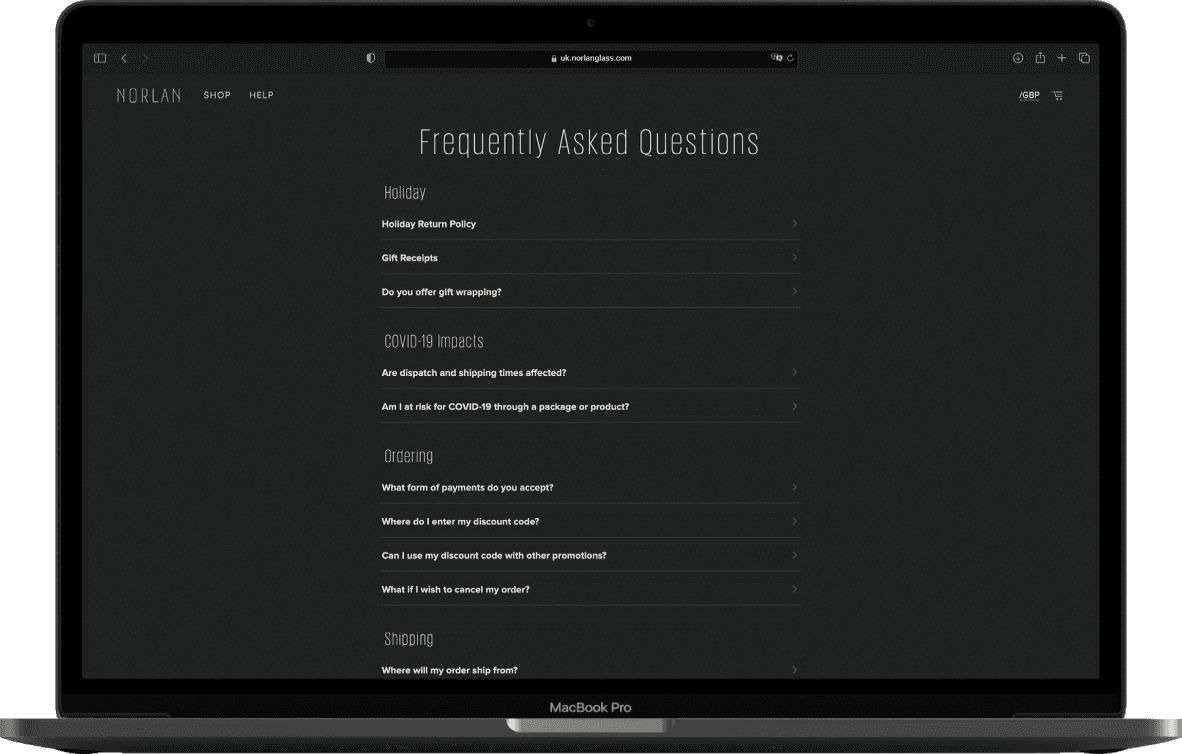The height and width of the screenshot is (754, 1182).
Task: Click the "Ordering" section heading
Action: [x=409, y=456]
